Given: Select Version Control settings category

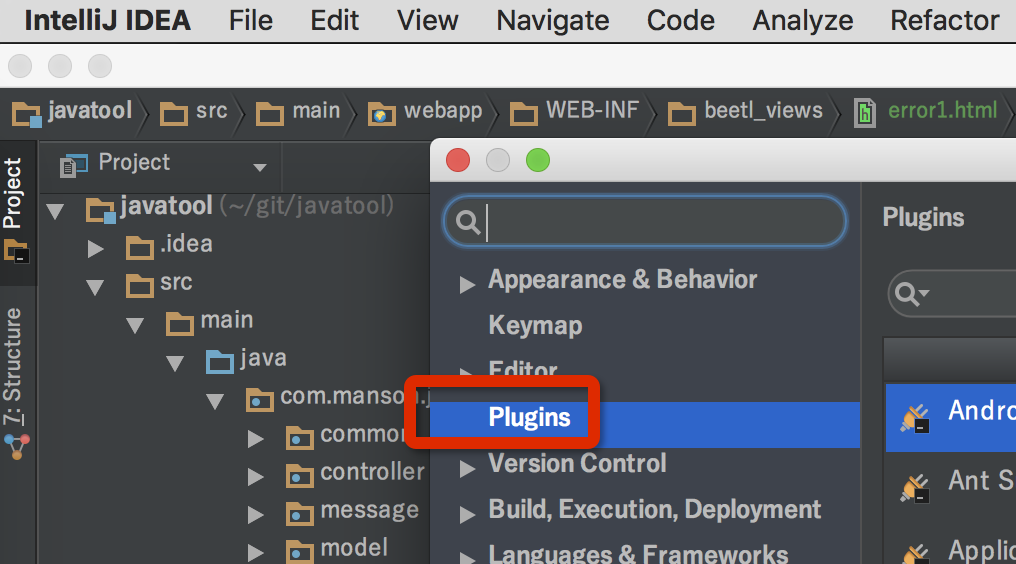Looking at the screenshot, I should point(577,464).
